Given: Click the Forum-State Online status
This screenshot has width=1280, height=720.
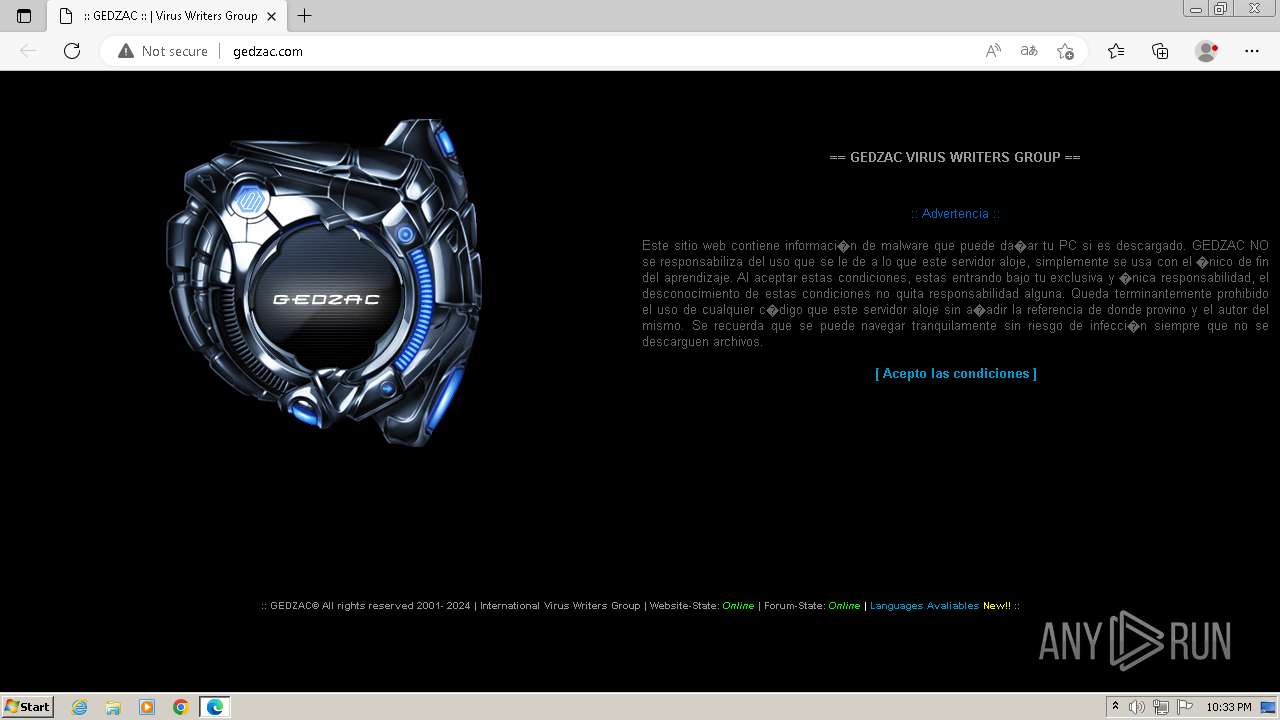Looking at the screenshot, I should pyautogui.click(x=844, y=606).
